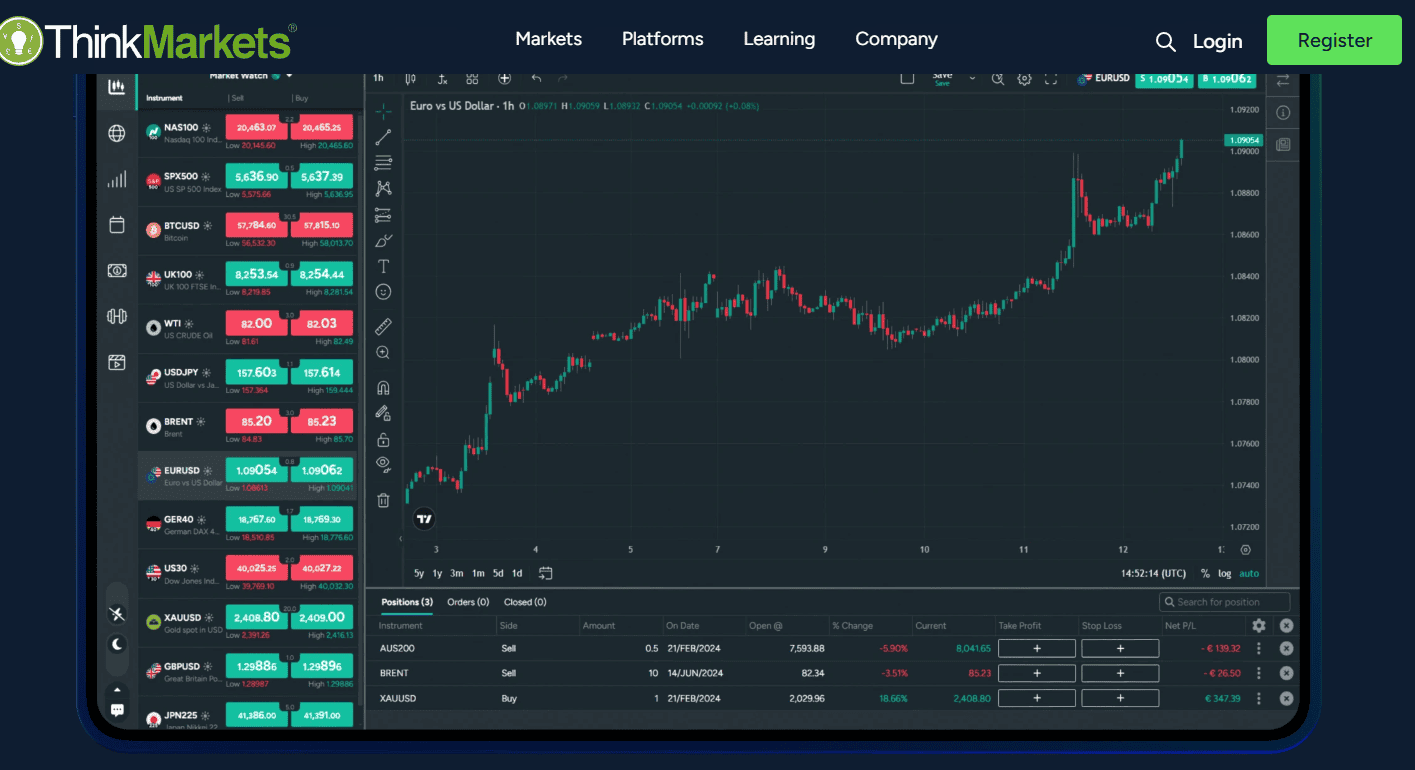Open the text annotation tool

383,265
